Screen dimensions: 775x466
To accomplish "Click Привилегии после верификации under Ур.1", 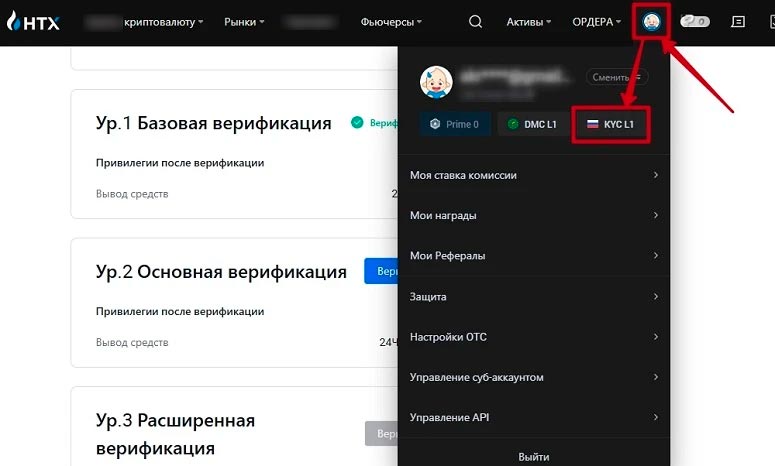I will [180, 163].
